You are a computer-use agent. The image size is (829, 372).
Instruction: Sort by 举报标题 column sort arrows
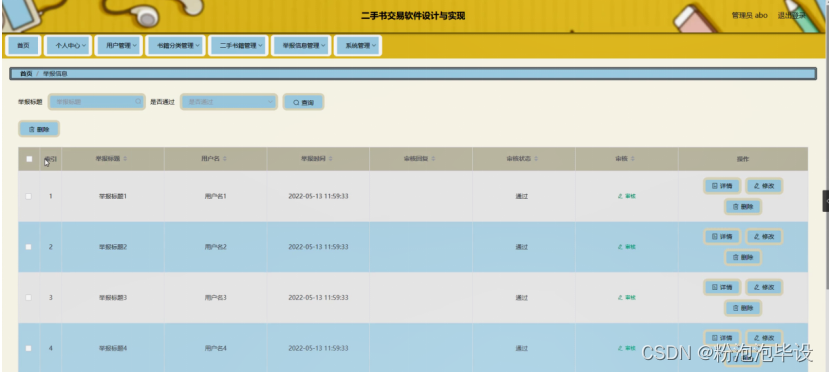tap(125, 159)
